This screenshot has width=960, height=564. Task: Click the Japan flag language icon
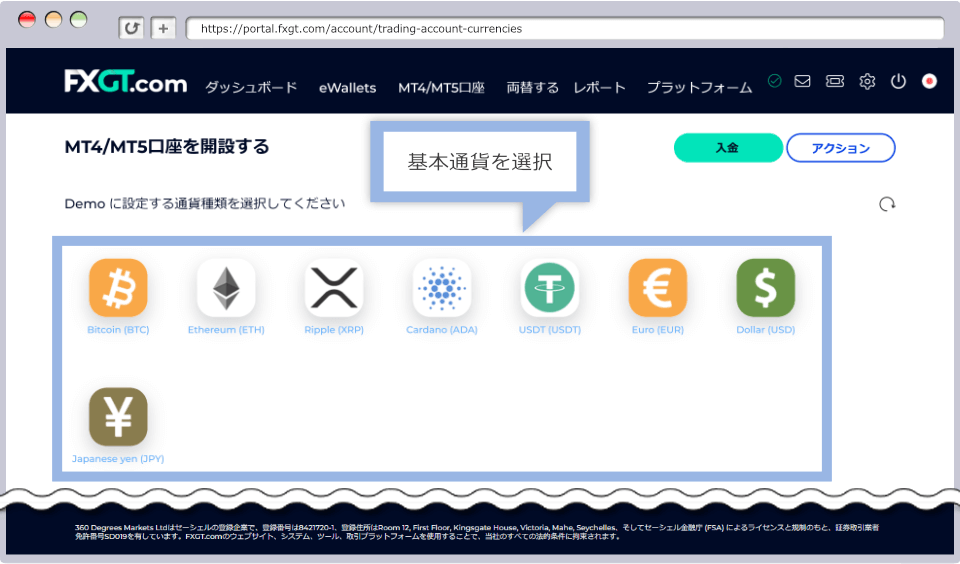[929, 81]
